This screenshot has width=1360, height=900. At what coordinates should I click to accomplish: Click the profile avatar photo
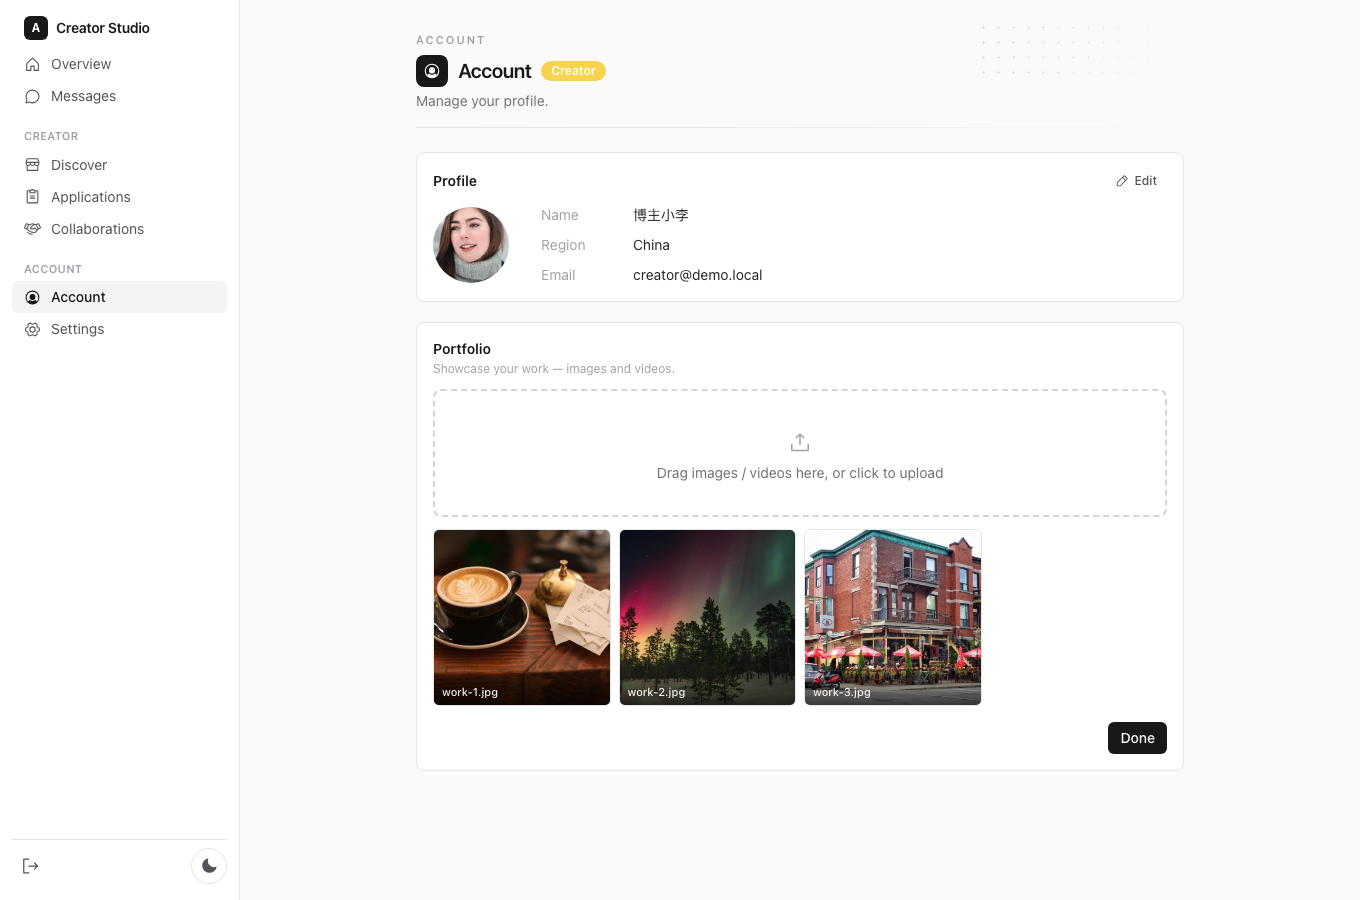click(x=471, y=245)
